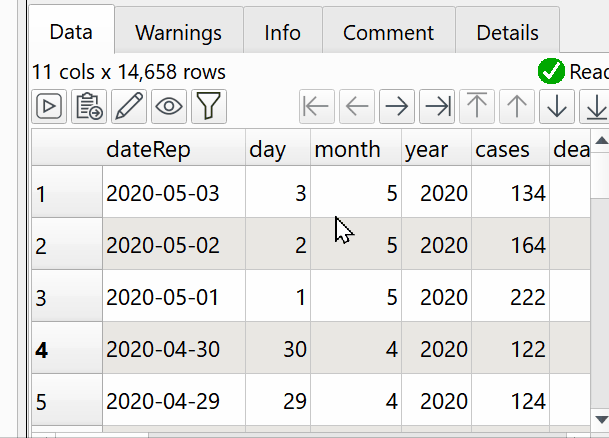609x438 pixels.
Task: Open the funnel filter icon
Action: (x=209, y=106)
